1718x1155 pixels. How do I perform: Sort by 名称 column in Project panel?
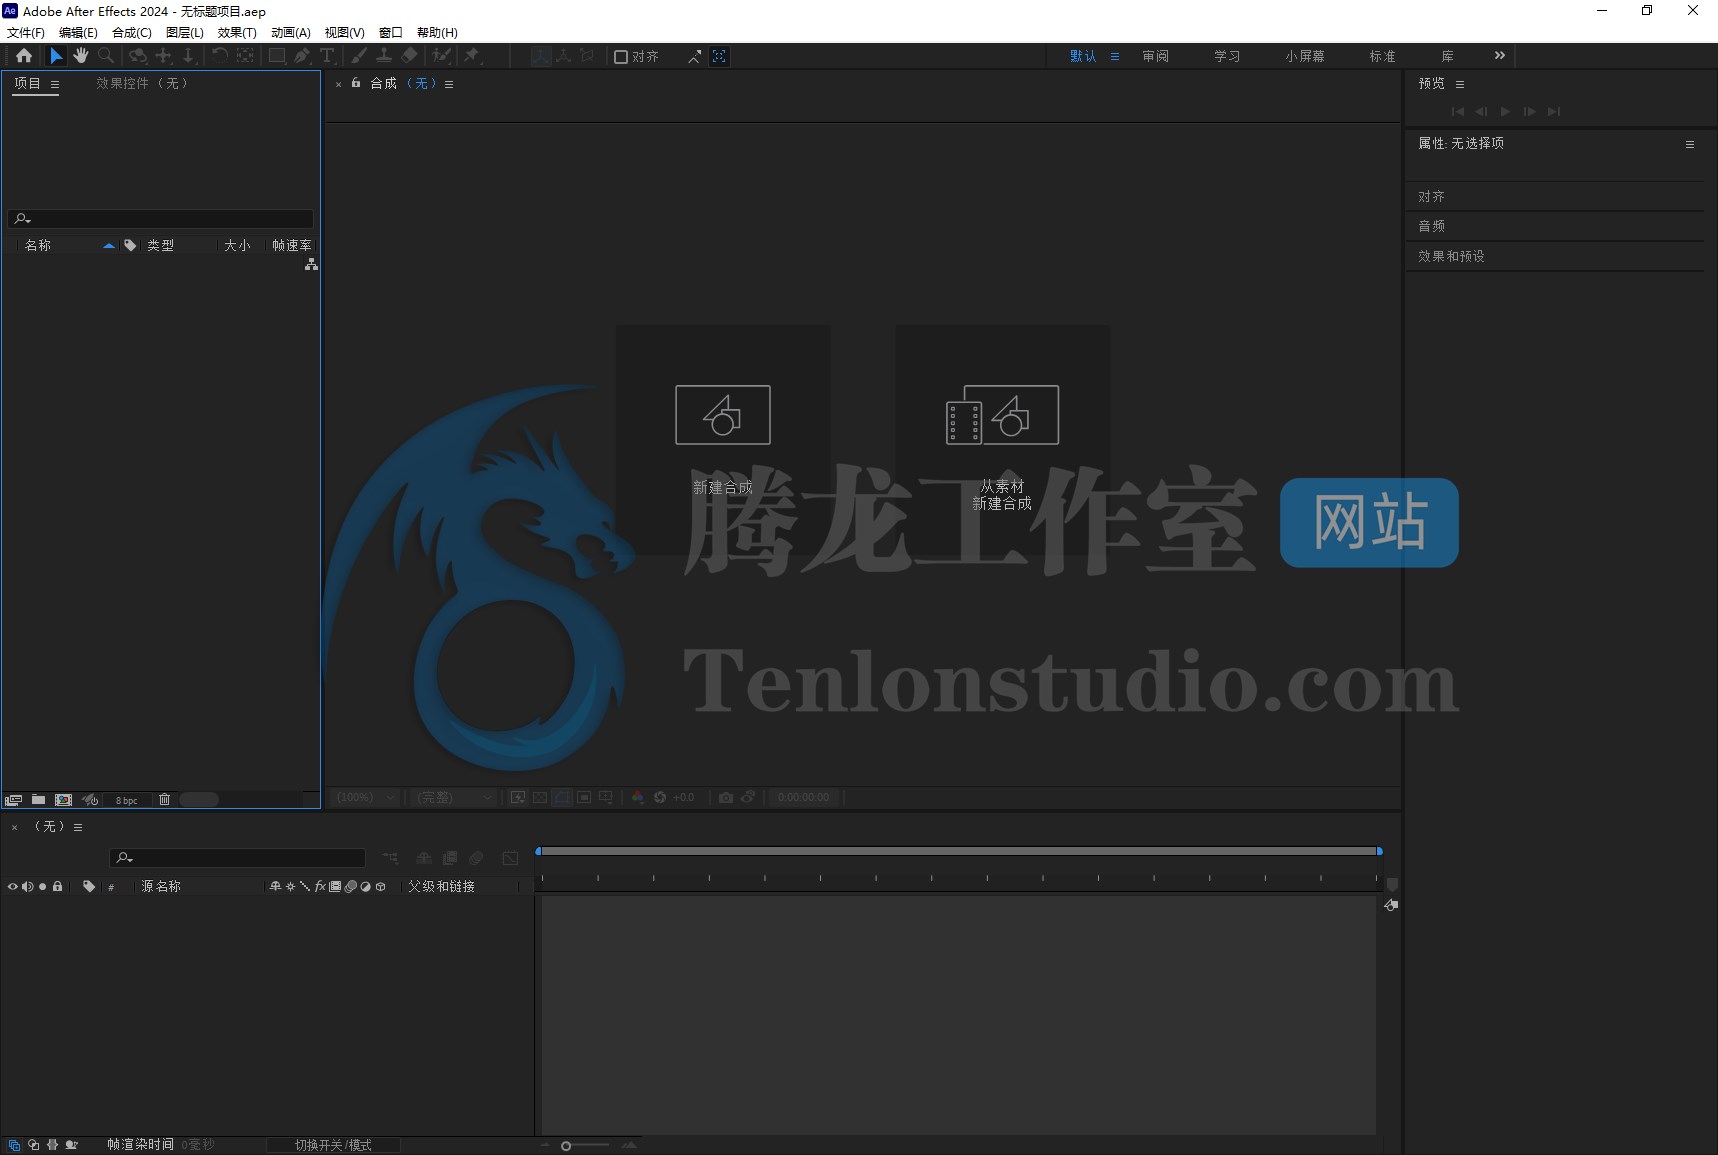pyautogui.click(x=38, y=245)
